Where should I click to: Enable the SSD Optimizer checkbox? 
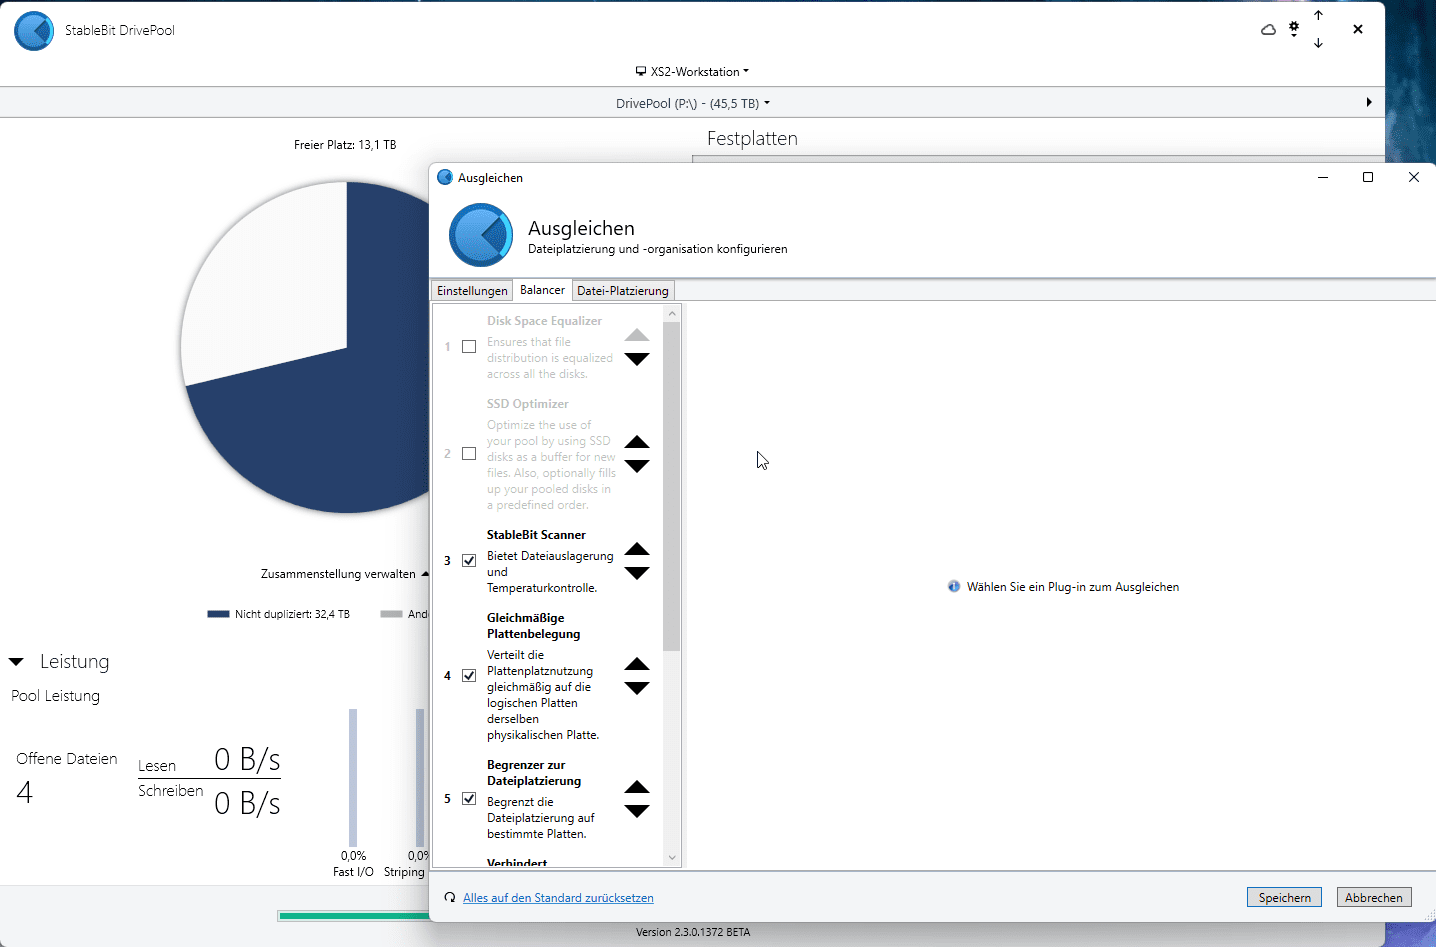[x=469, y=454]
